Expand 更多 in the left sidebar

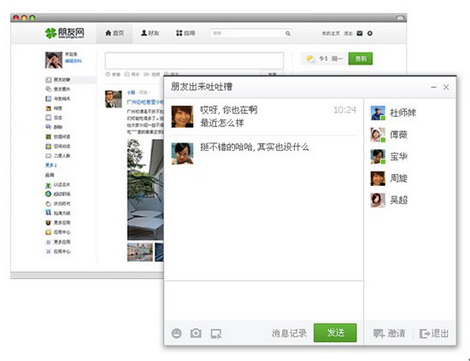point(51,165)
